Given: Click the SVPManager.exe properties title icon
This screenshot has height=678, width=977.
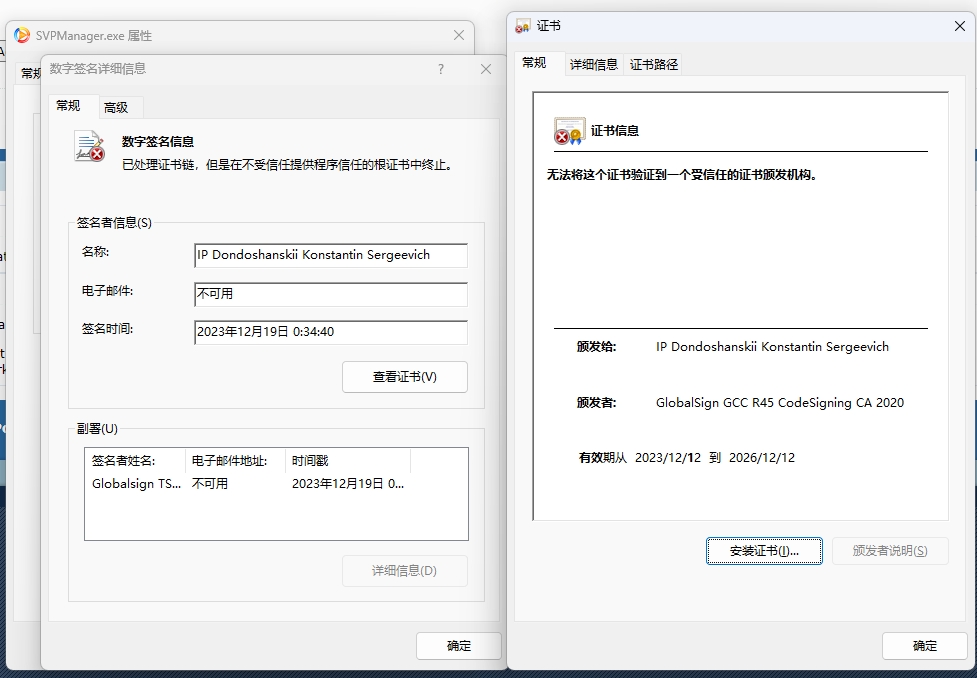Looking at the screenshot, I should pos(22,35).
